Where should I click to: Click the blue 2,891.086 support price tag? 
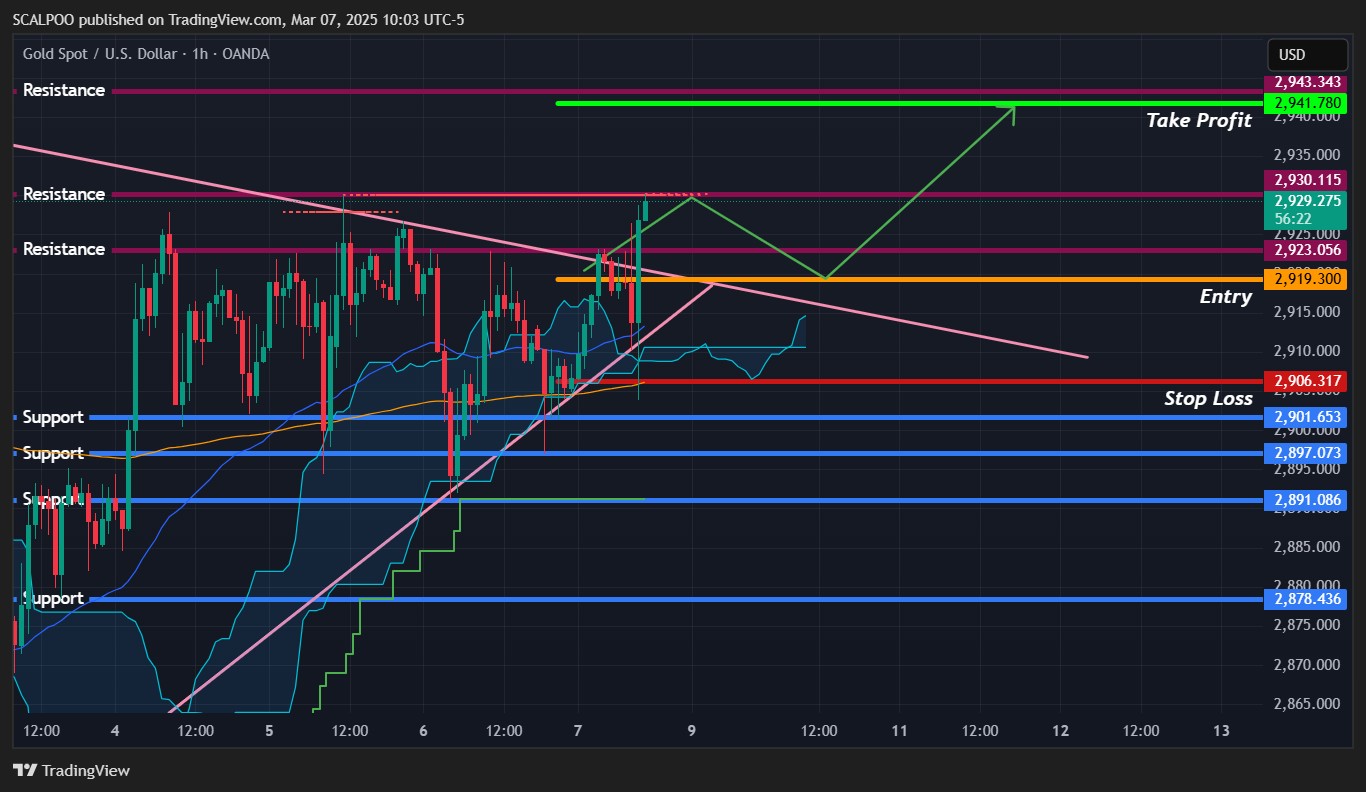[x=1306, y=500]
